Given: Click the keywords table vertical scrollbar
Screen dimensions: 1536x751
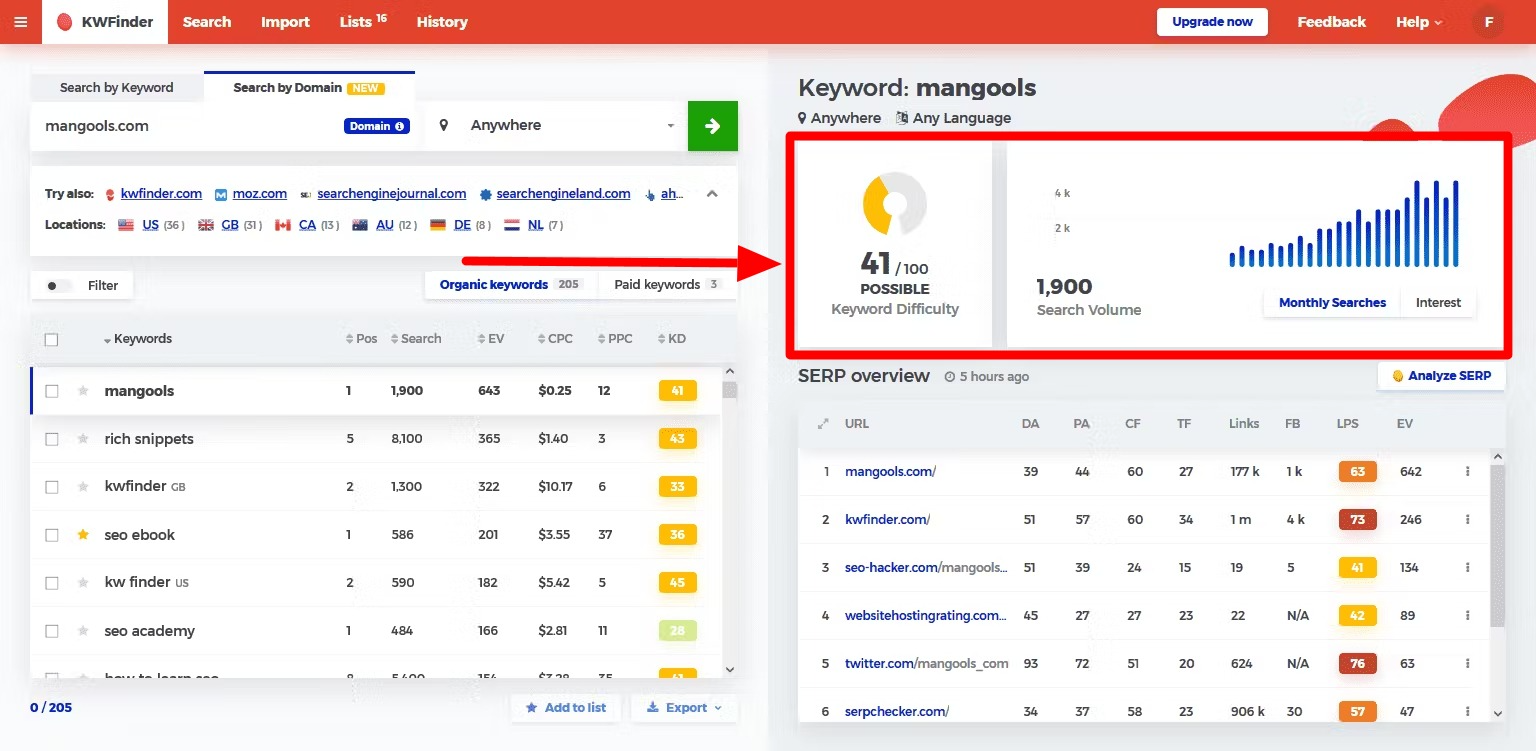Looking at the screenshot, I should click(730, 391).
